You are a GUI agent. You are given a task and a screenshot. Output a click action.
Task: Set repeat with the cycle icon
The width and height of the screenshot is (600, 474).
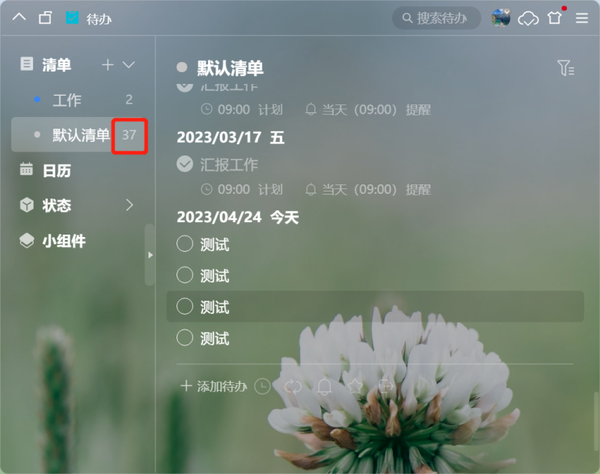[x=293, y=386]
